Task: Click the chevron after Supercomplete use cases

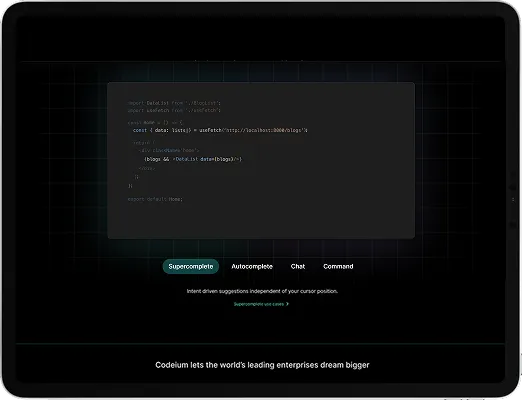Action: [x=287, y=304]
